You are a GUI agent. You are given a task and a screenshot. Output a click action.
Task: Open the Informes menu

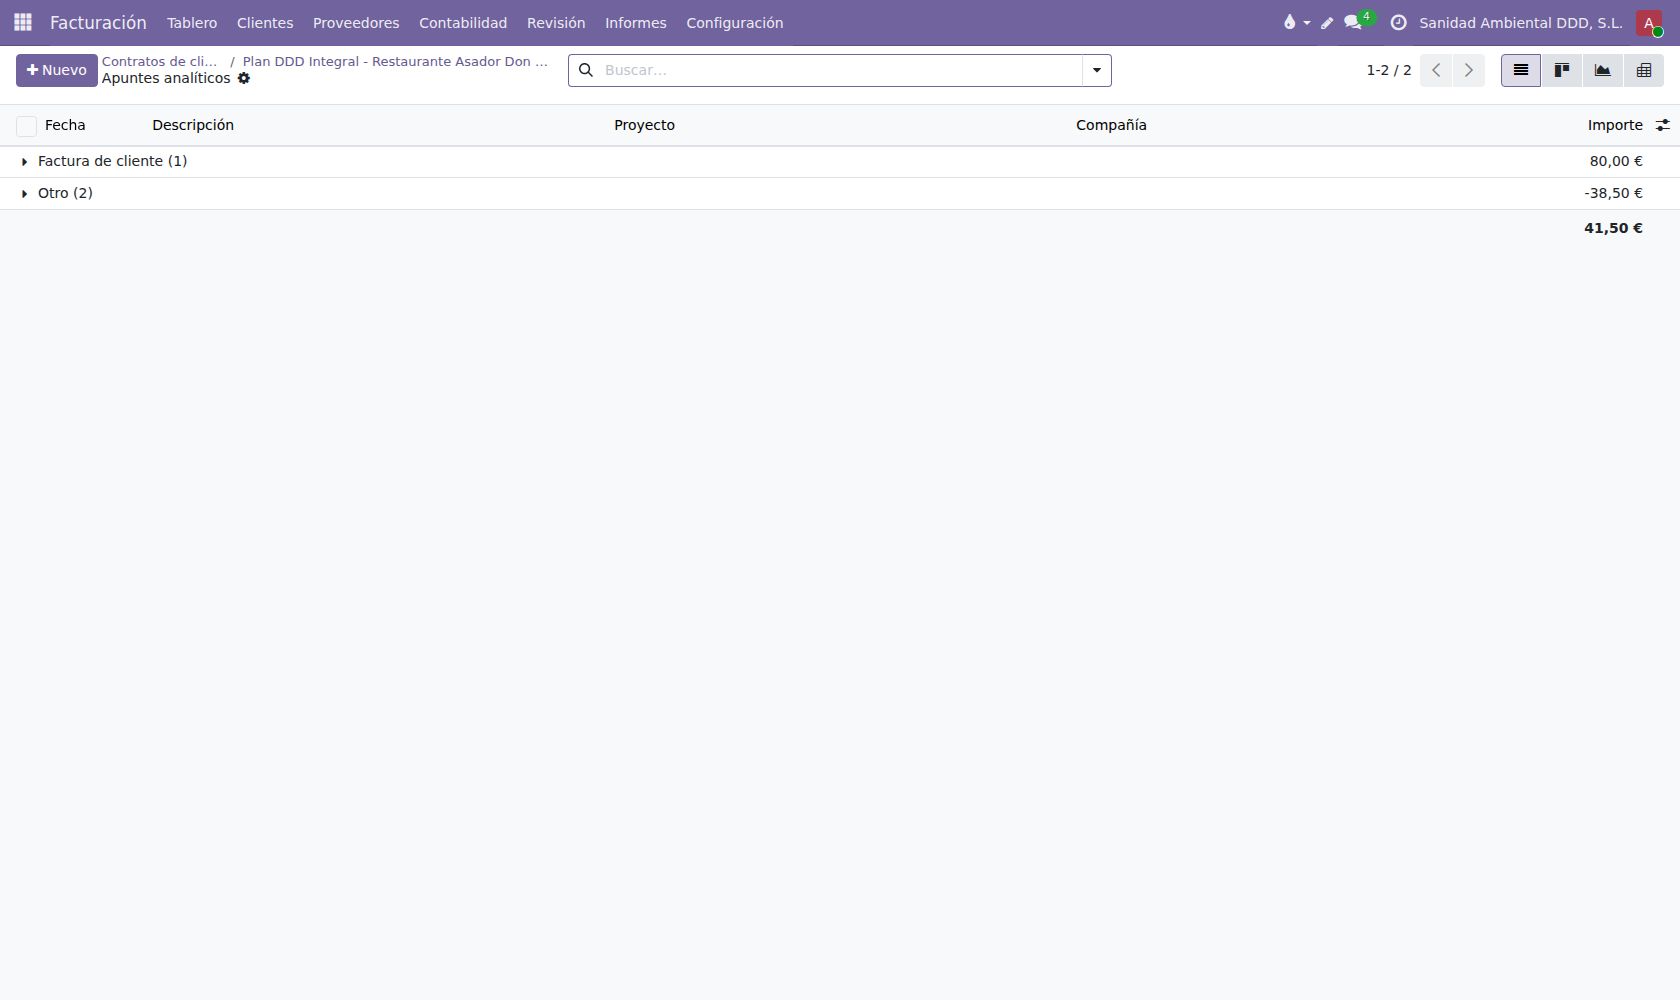coord(635,22)
